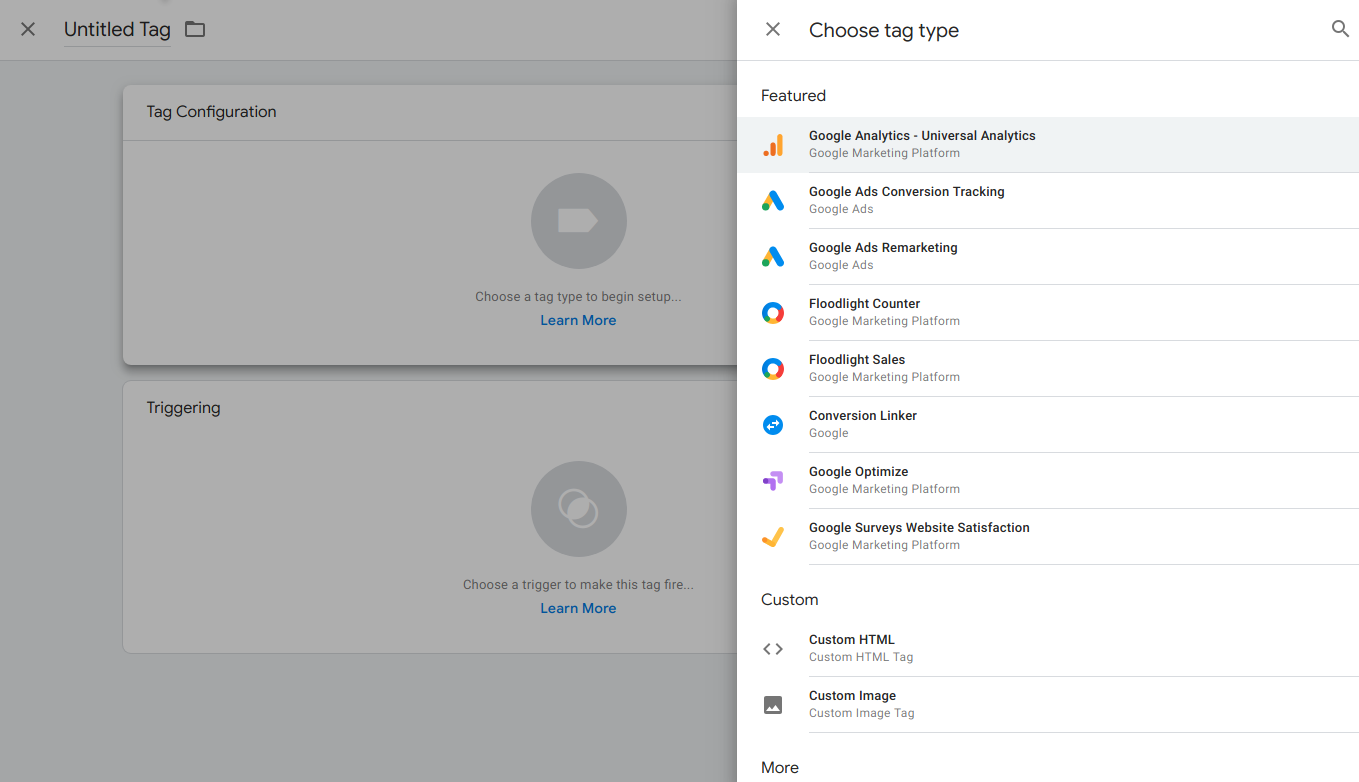Click 'Choose a trigger to make this tag fire...' text

pos(578,585)
